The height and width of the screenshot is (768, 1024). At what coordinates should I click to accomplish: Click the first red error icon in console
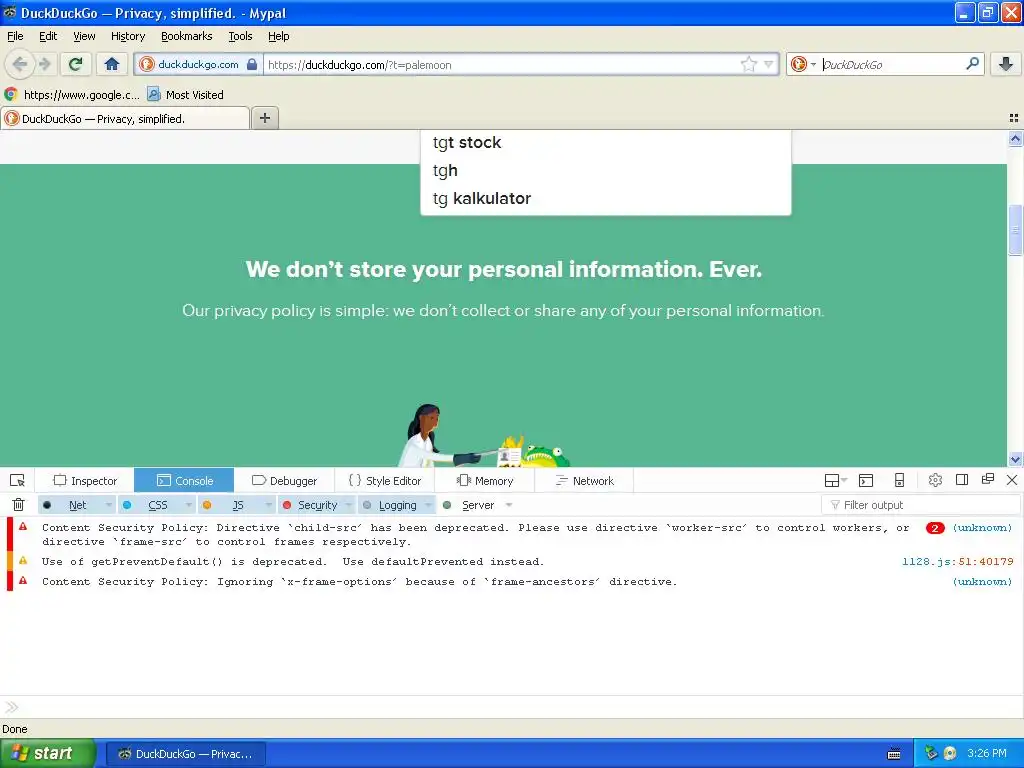(x=23, y=526)
